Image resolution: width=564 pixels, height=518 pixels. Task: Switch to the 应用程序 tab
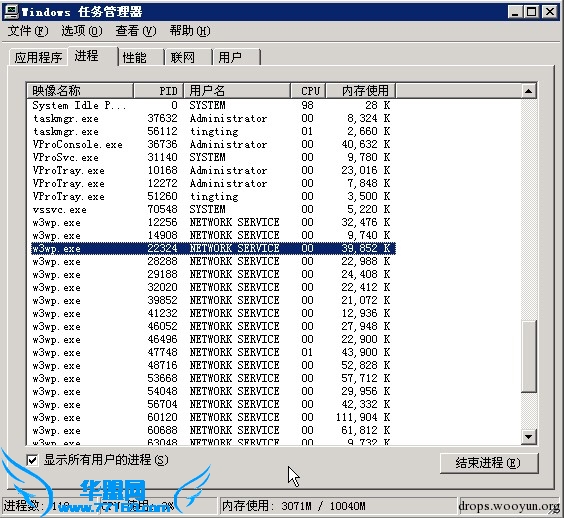pyautogui.click(x=38, y=58)
